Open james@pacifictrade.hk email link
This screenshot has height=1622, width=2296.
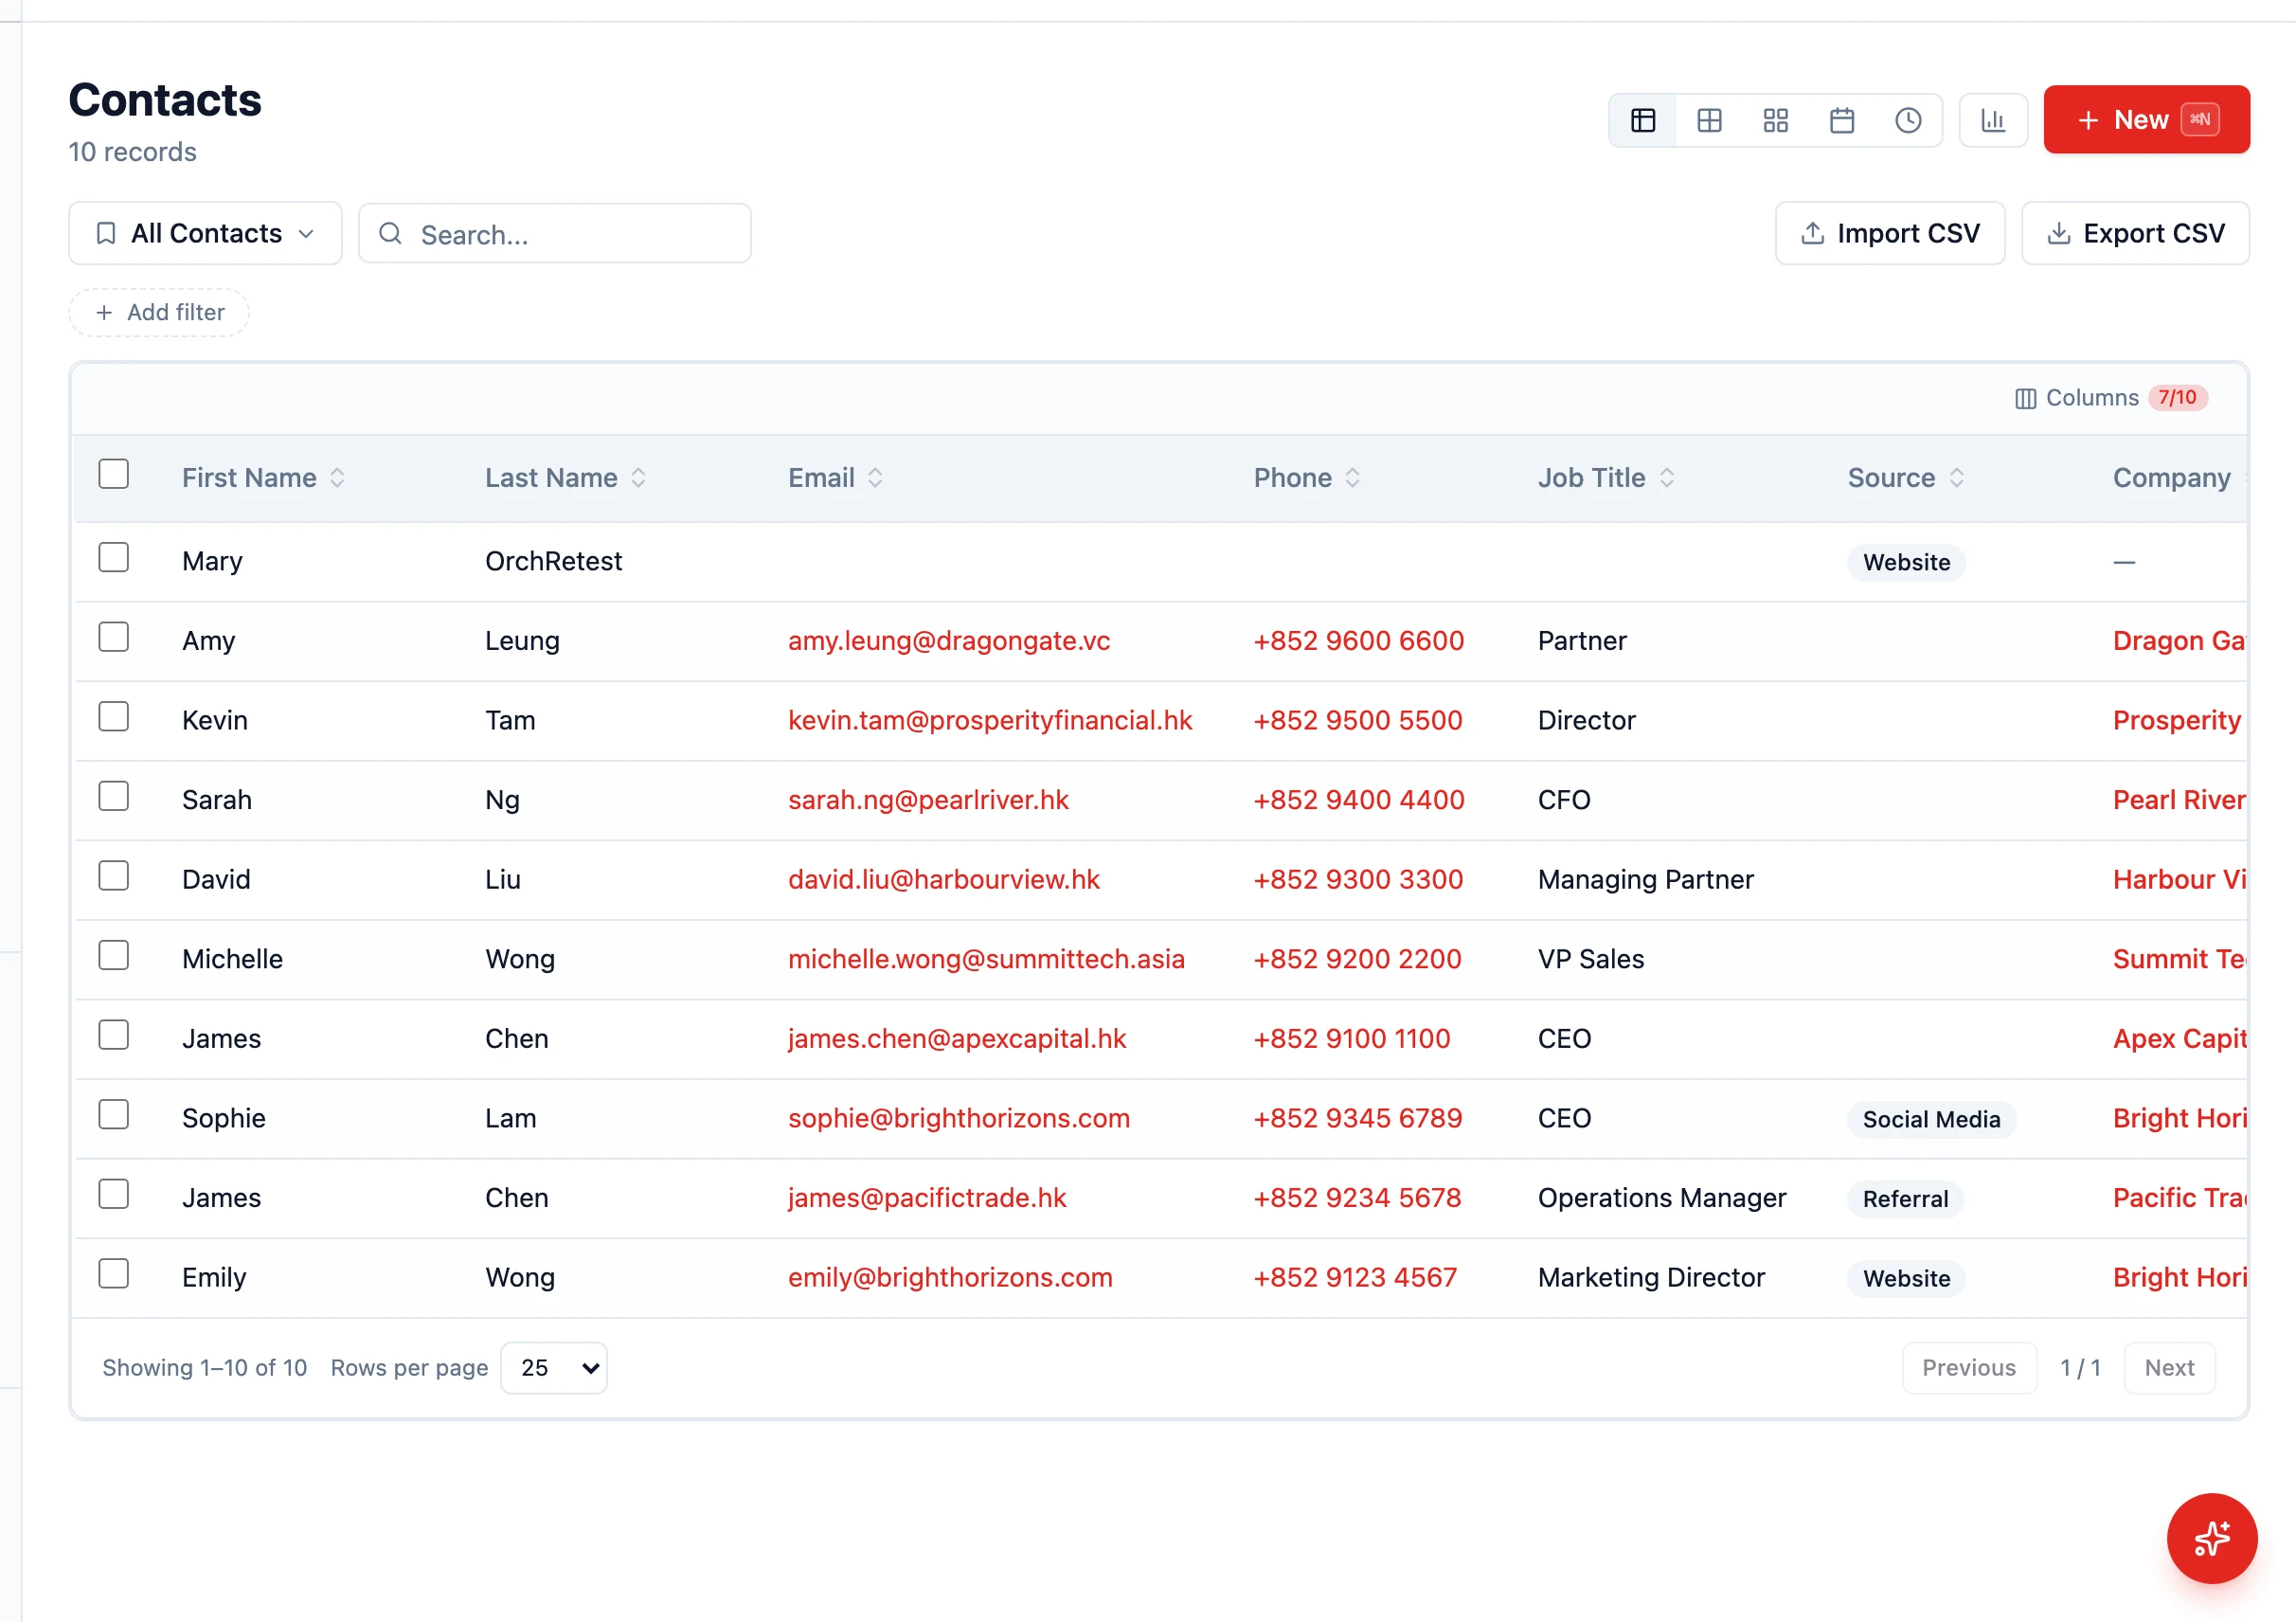click(927, 1197)
